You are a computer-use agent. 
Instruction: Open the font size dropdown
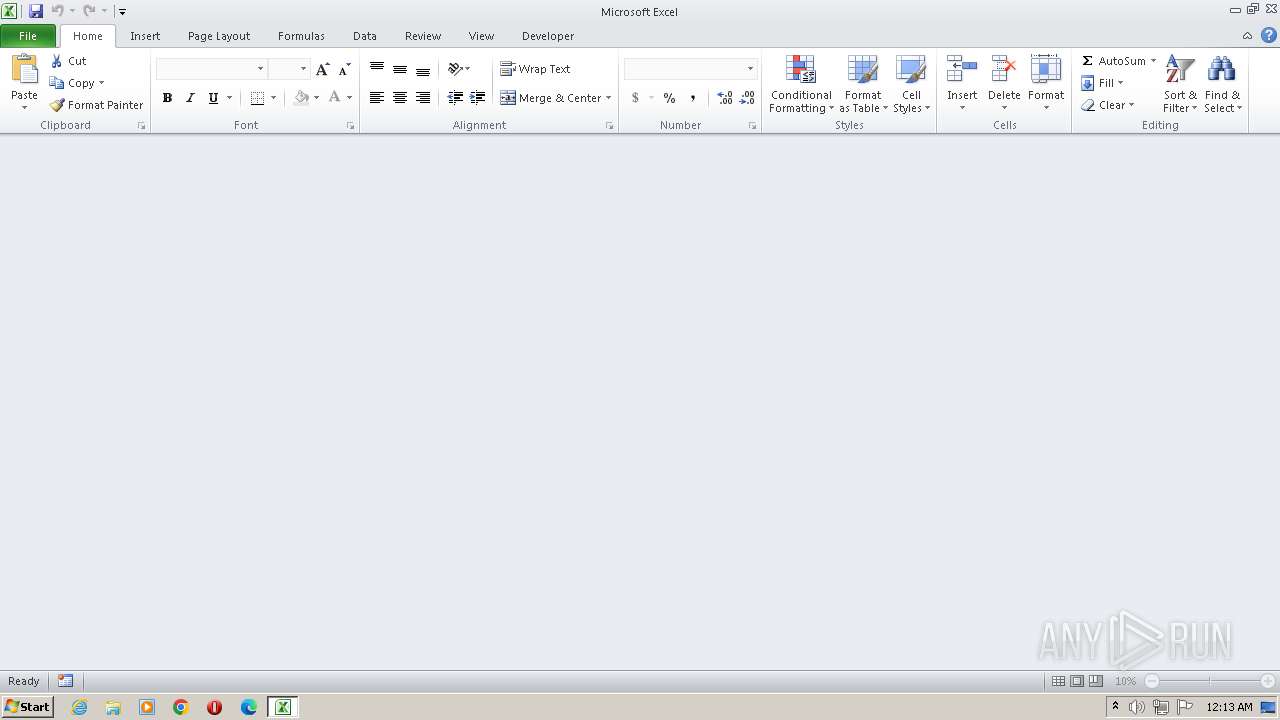click(x=303, y=69)
